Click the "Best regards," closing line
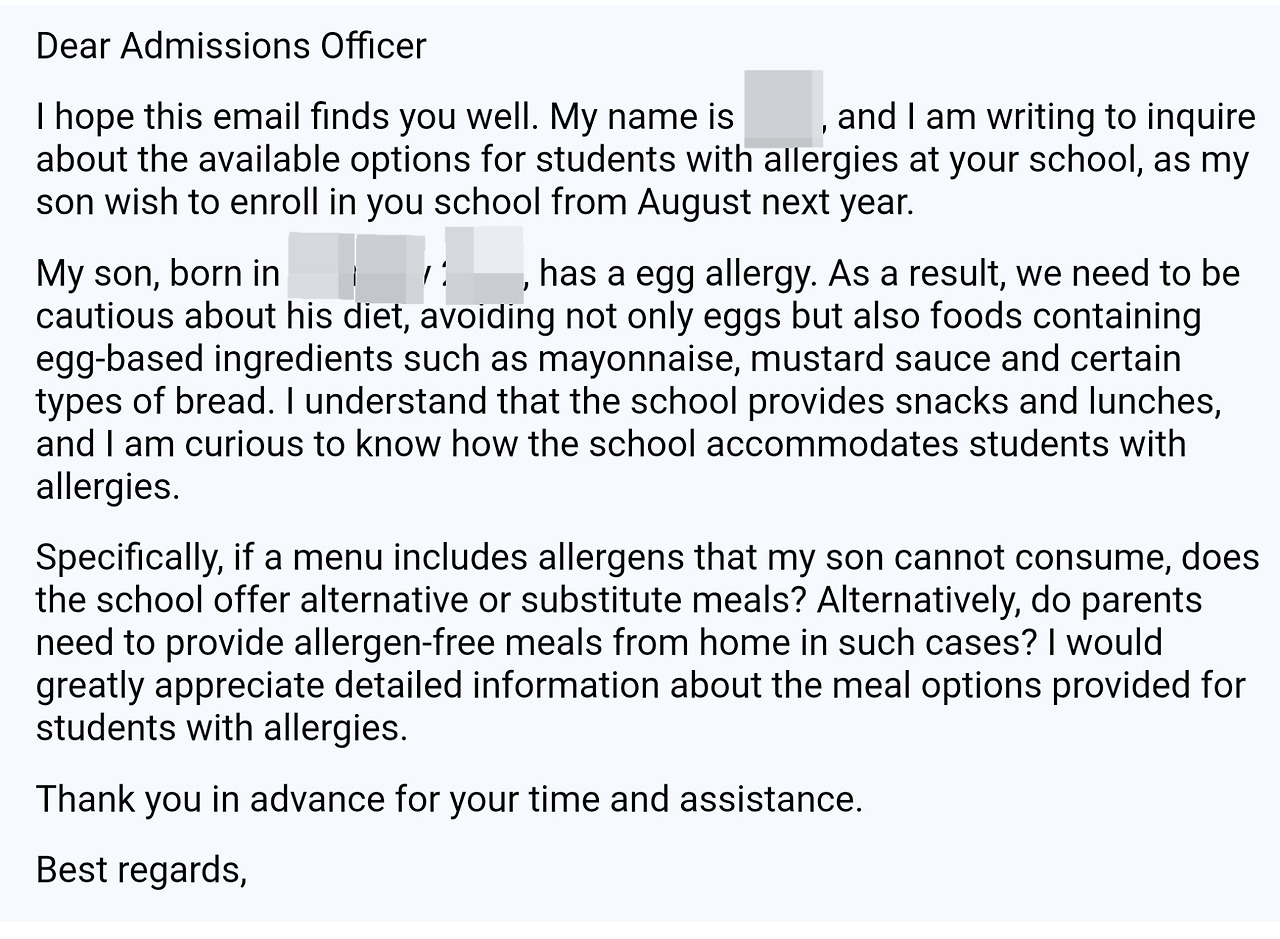 click(x=141, y=870)
